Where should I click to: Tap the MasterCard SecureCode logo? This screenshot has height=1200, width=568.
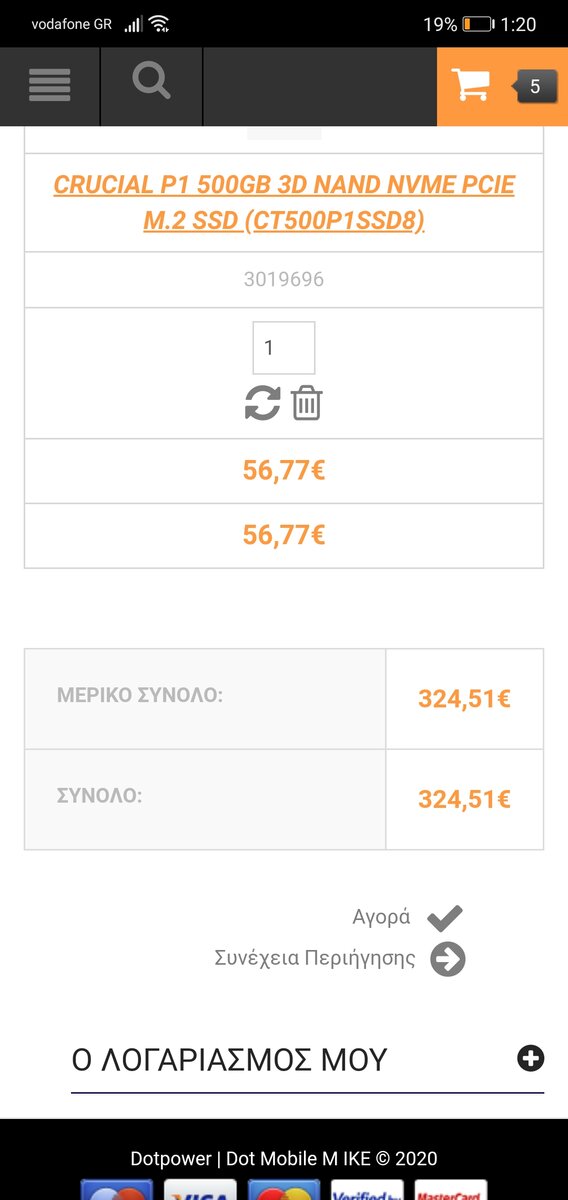(x=451, y=1190)
